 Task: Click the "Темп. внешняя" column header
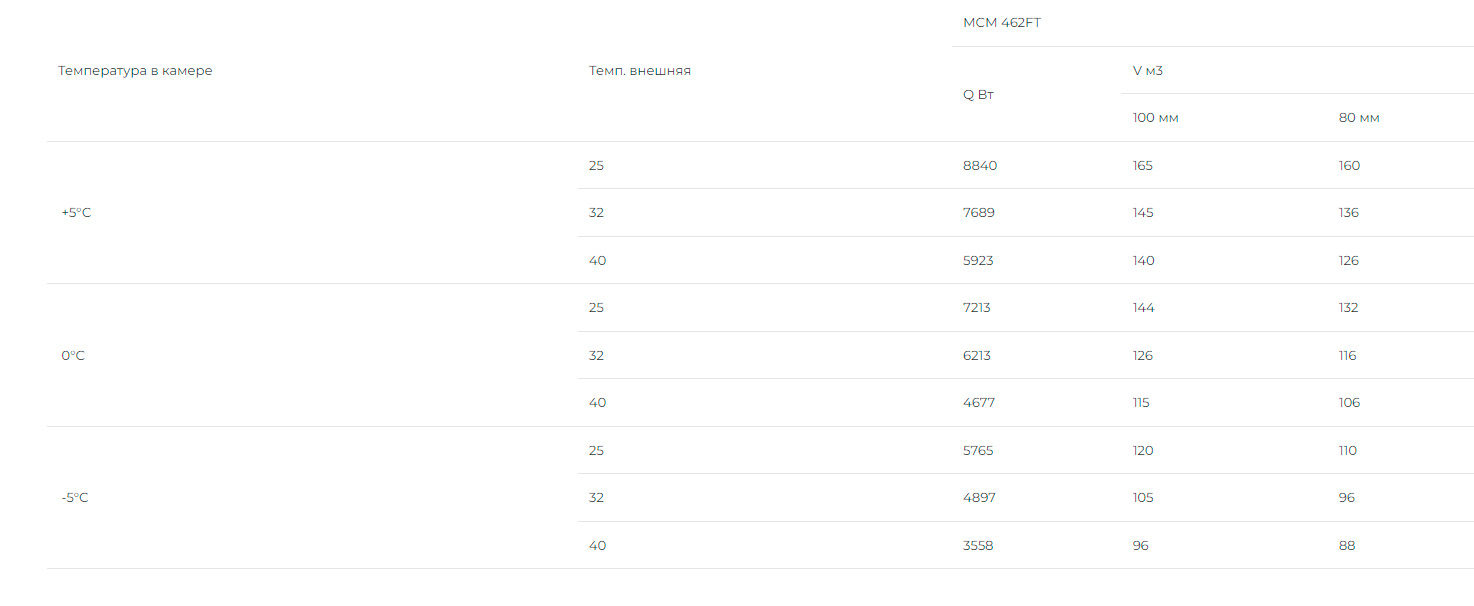point(640,71)
